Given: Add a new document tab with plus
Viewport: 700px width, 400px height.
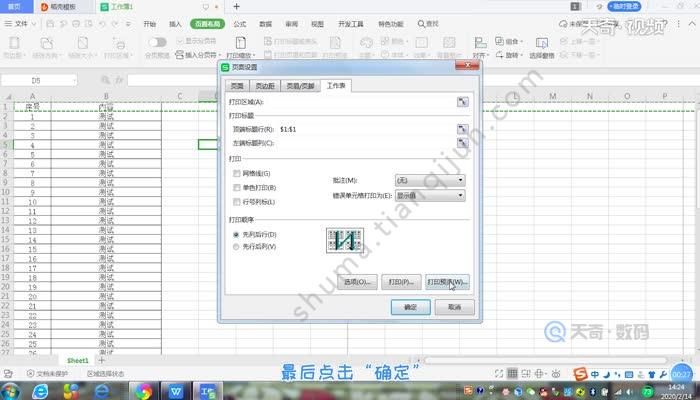Looking at the screenshot, I should coord(237,6).
